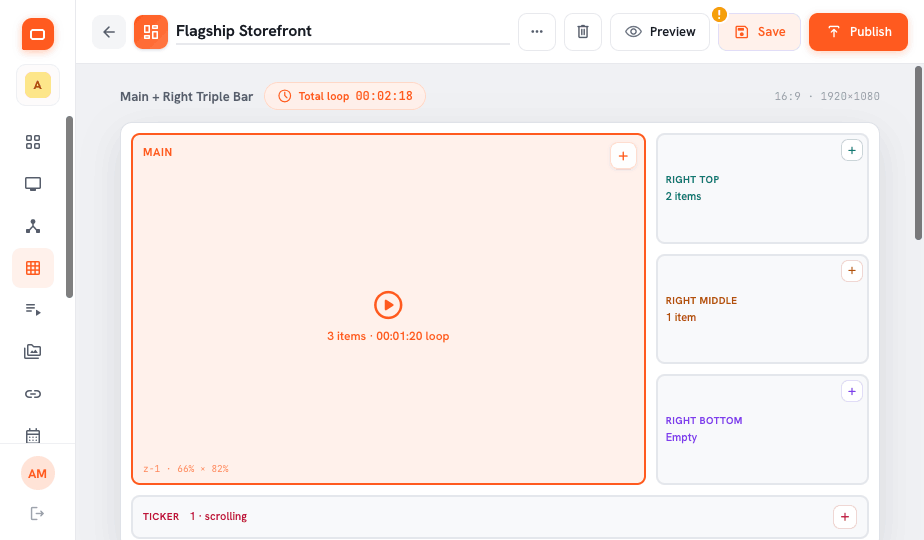Add item to Right Bottom zone
Image resolution: width=924 pixels, height=540 pixels.
[852, 391]
